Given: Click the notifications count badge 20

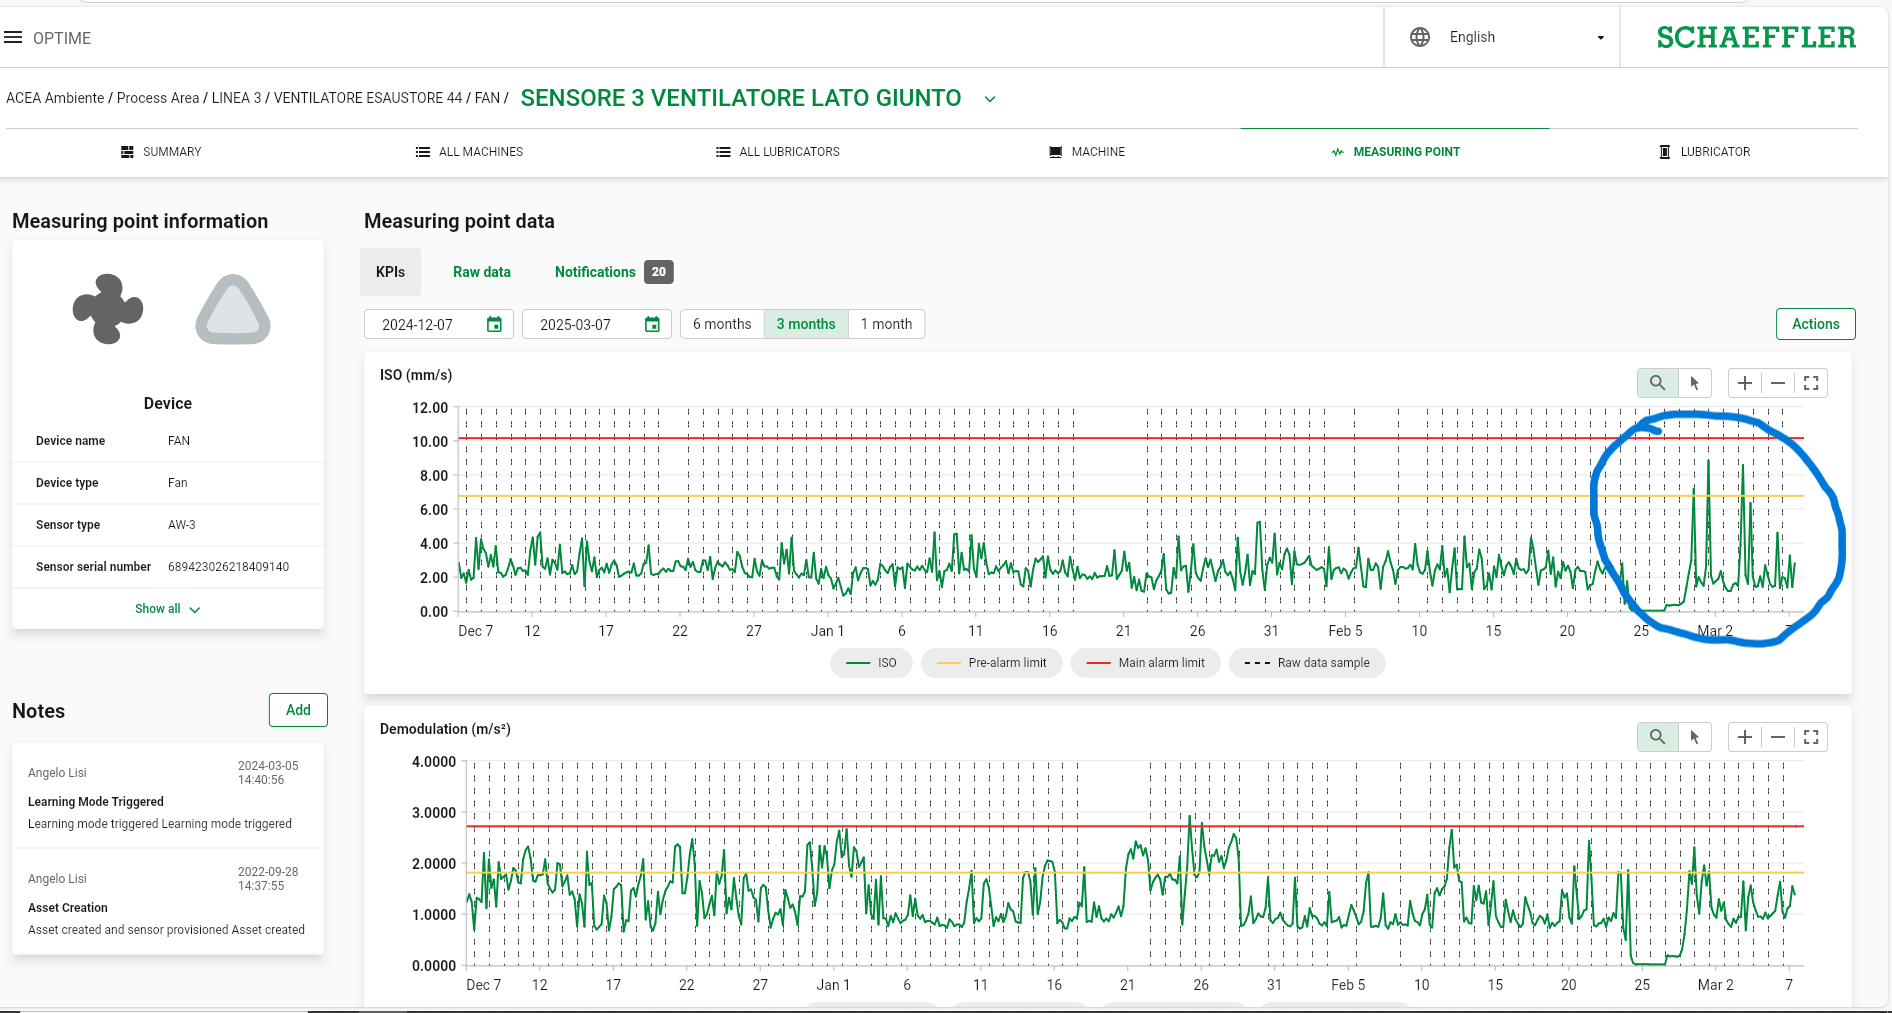Looking at the screenshot, I should pyautogui.click(x=658, y=272).
